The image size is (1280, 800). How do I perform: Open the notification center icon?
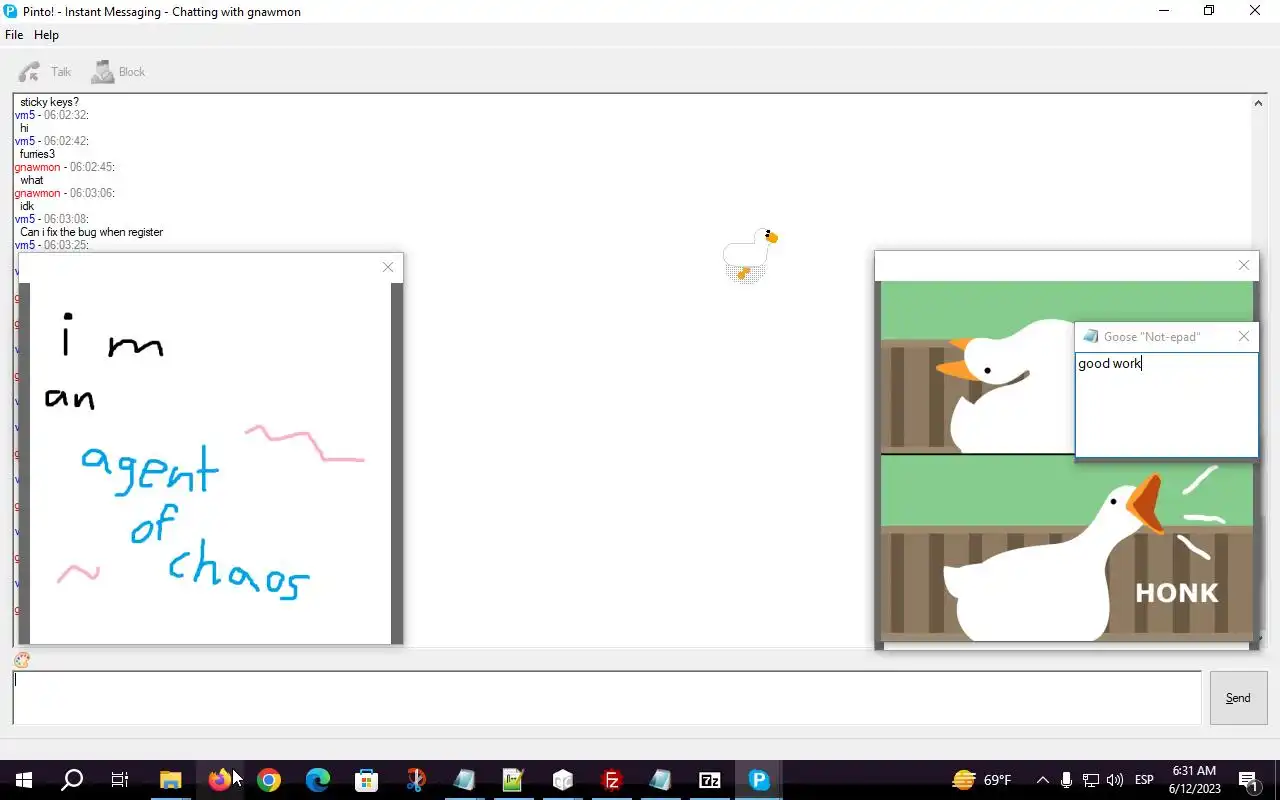(x=1249, y=780)
